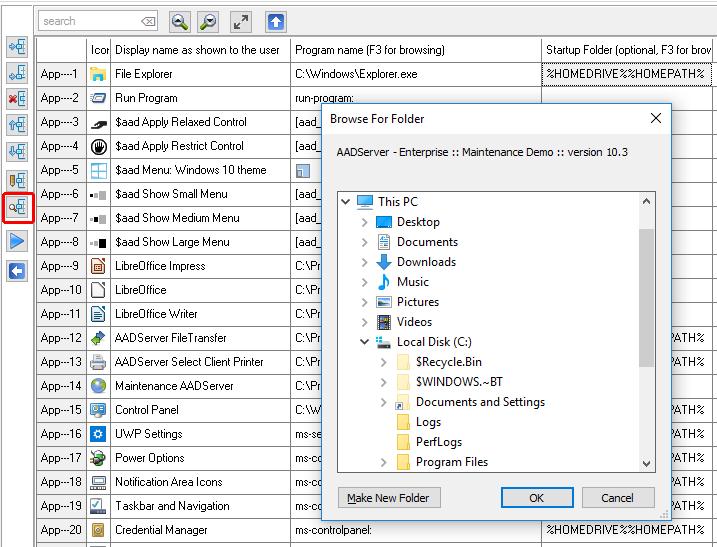Click the zoom out magnifier icon
717x547 pixels.
[x=207, y=21]
